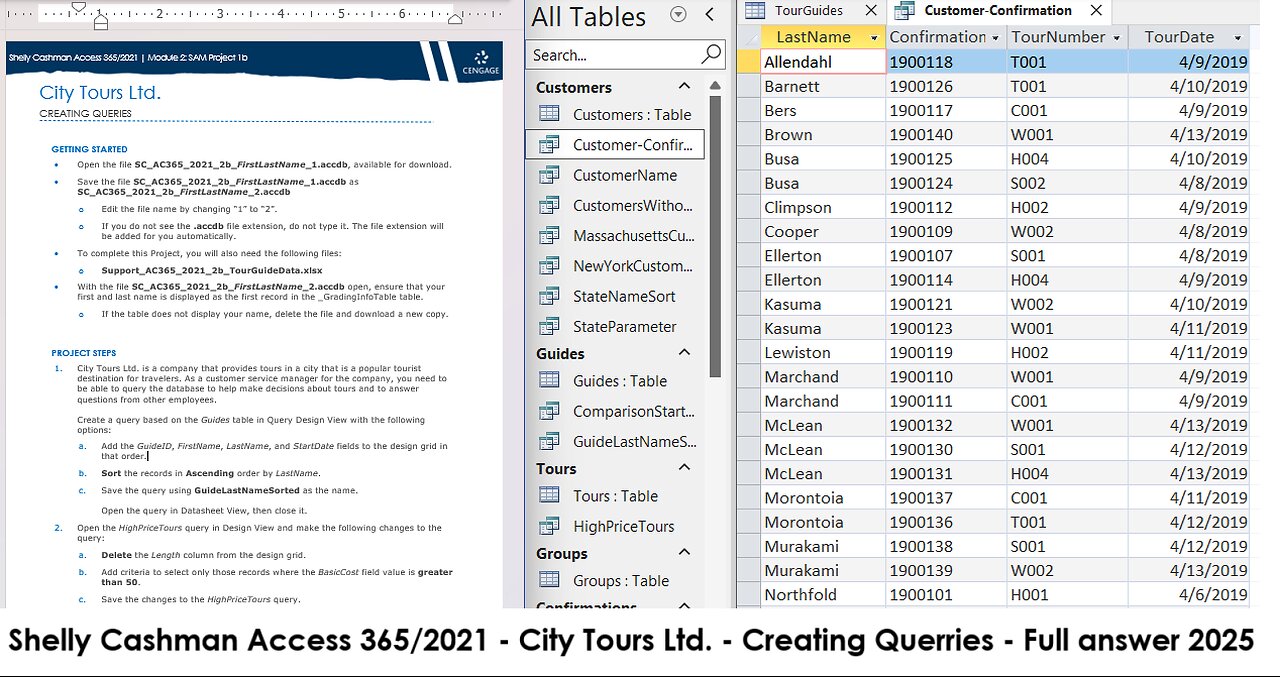The width and height of the screenshot is (1280, 677).
Task: Open the TourDate column filter dropdown
Action: point(1238,37)
